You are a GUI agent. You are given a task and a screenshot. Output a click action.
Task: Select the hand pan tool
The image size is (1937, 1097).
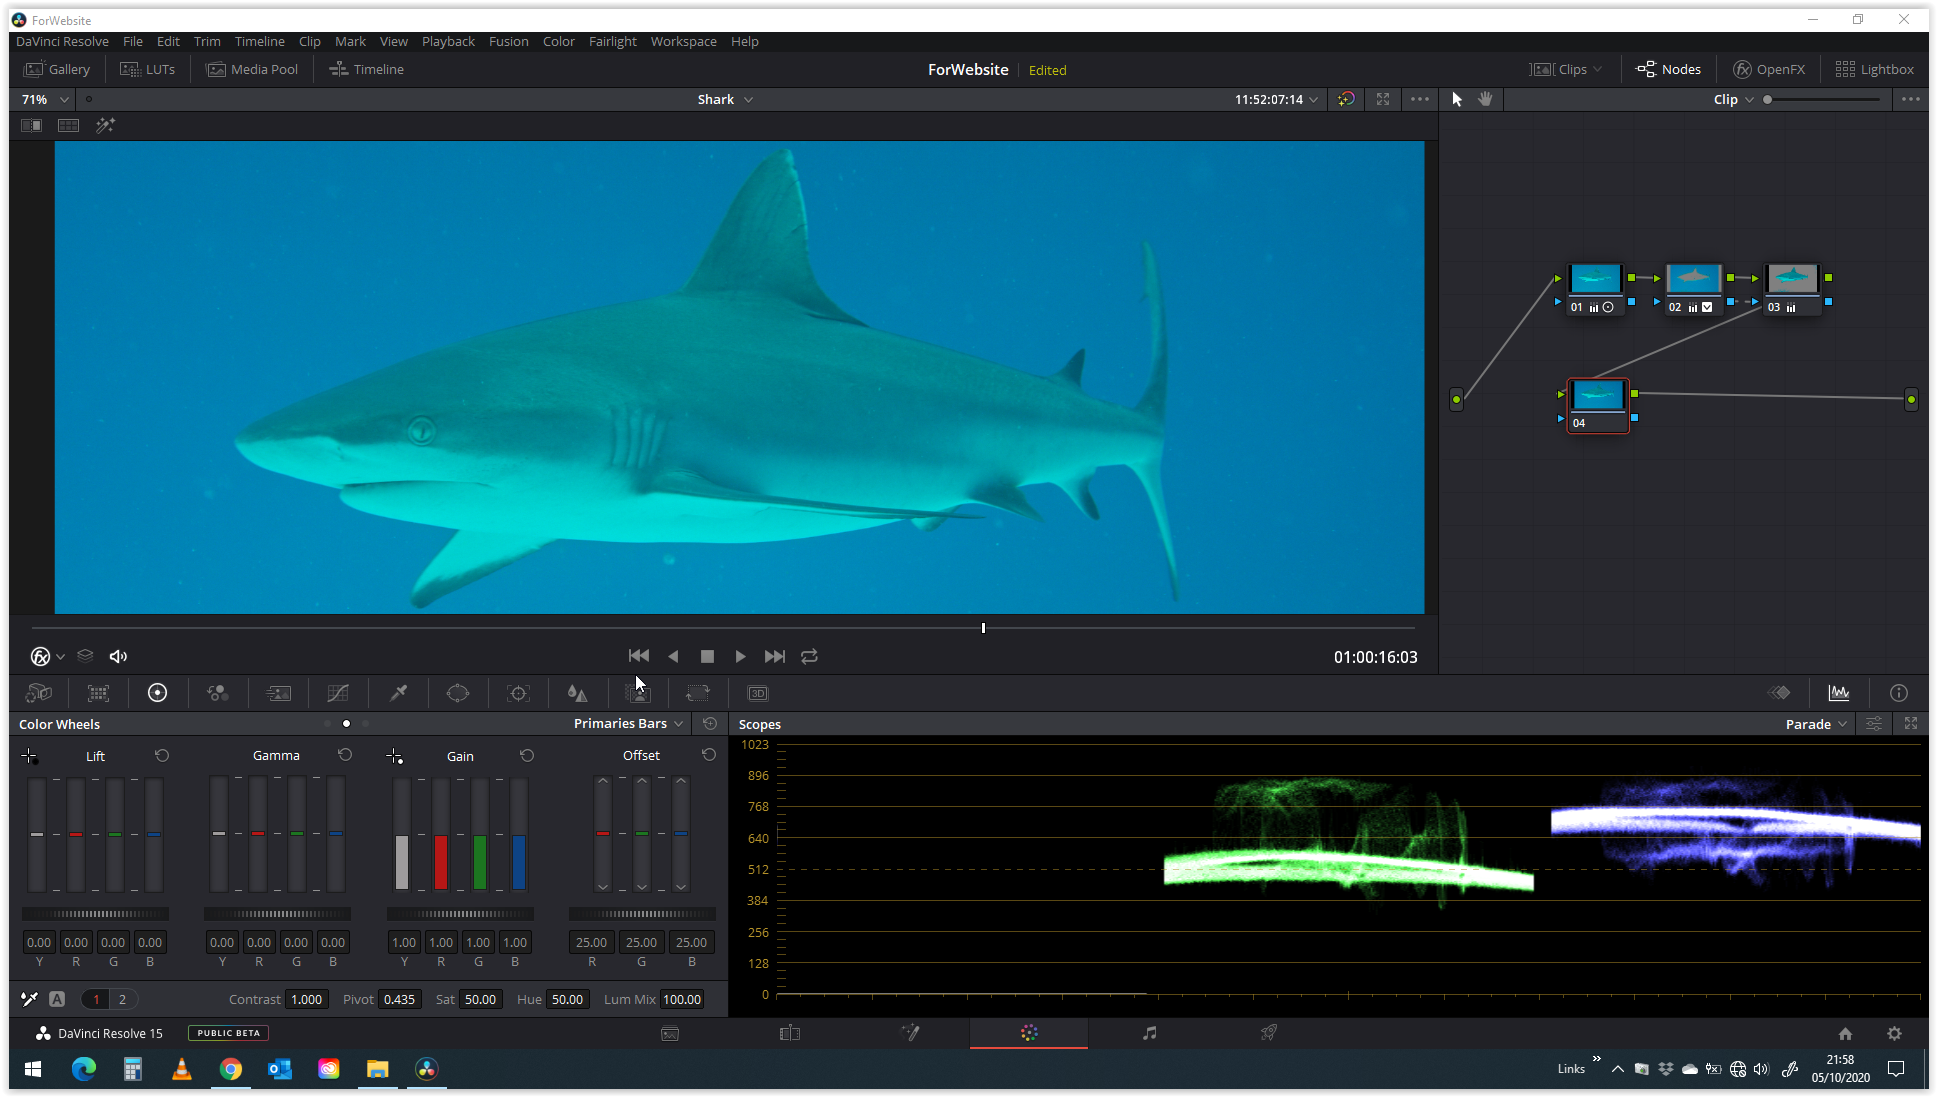(x=1485, y=99)
